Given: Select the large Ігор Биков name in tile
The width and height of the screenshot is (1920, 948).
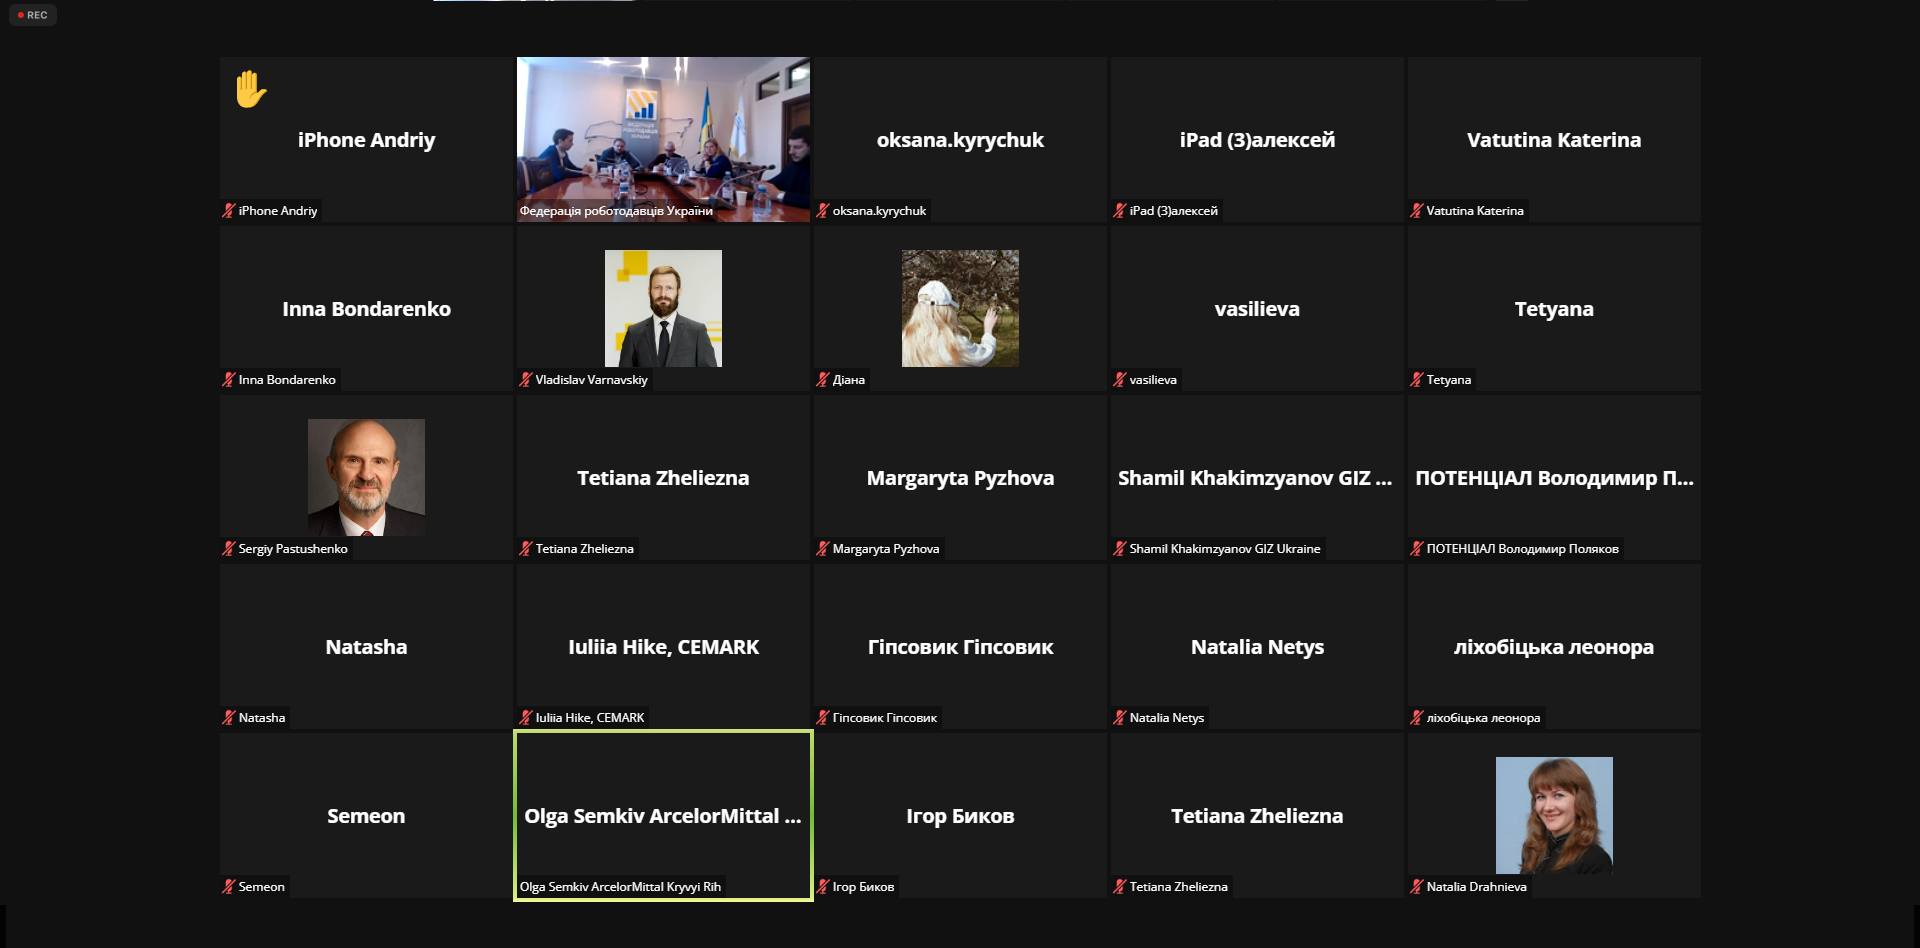Looking at the screenshot, I should pyautogui.click(x=960, y=816).
